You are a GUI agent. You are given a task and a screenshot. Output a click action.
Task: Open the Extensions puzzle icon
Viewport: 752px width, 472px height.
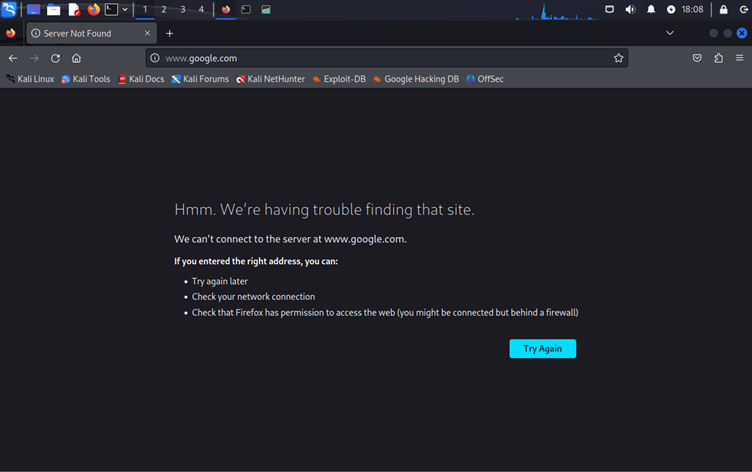tap(718, 58)
